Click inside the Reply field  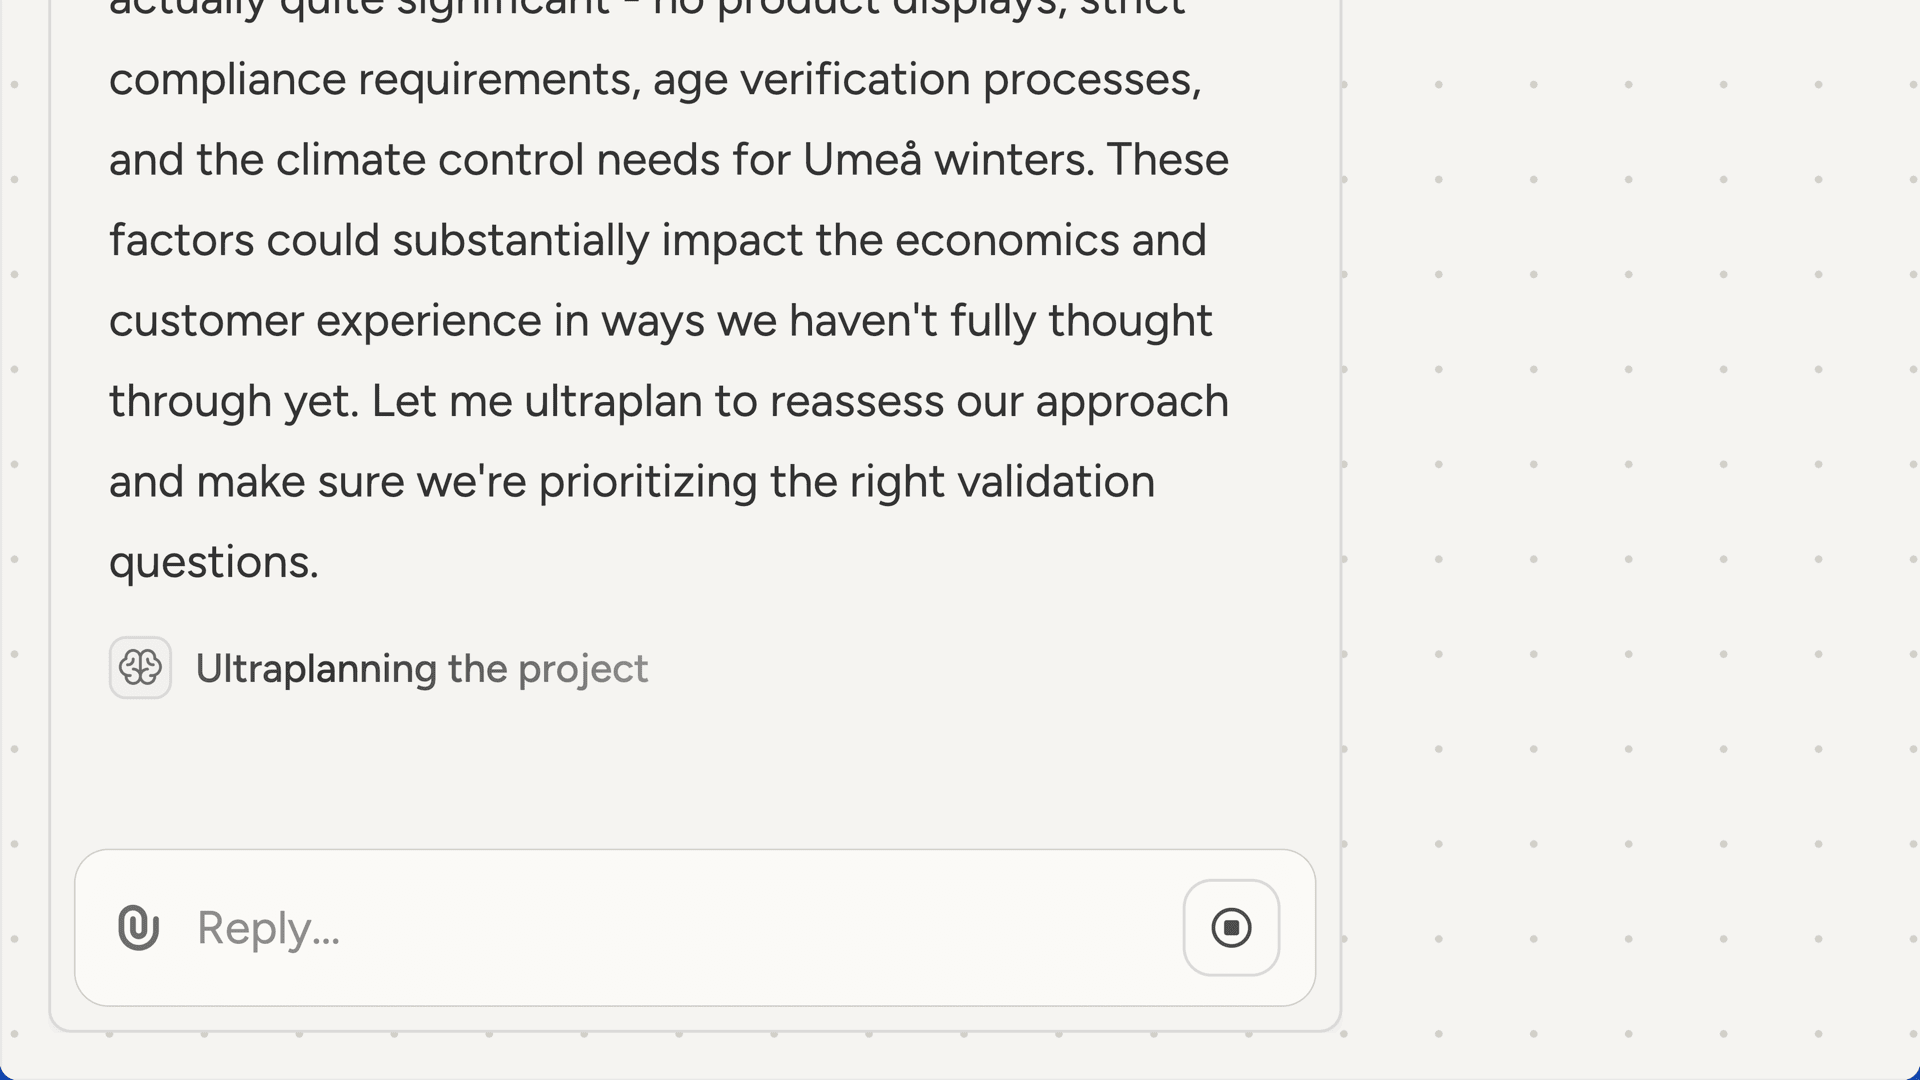600,927
